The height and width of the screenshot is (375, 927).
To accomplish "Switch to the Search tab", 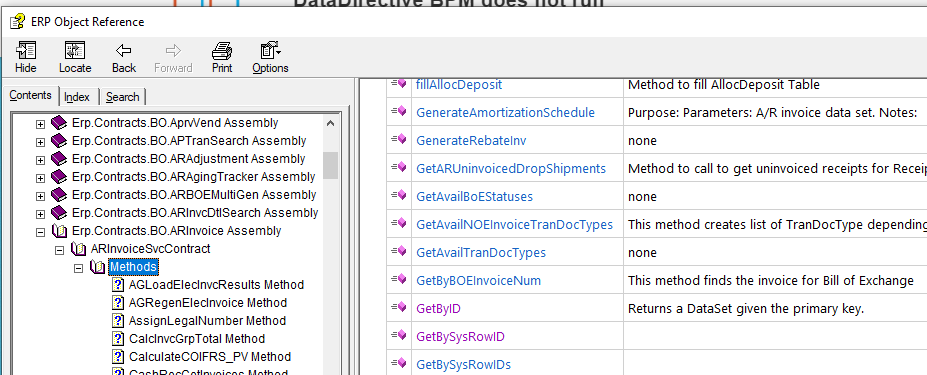I will point(122,97).
